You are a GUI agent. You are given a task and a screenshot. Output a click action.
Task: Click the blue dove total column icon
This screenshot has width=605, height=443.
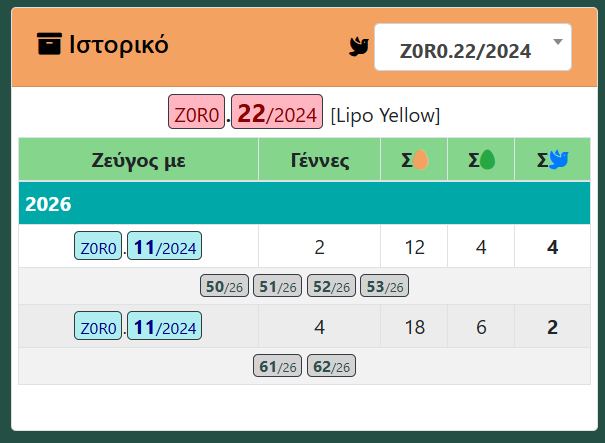tap(559, 160)
